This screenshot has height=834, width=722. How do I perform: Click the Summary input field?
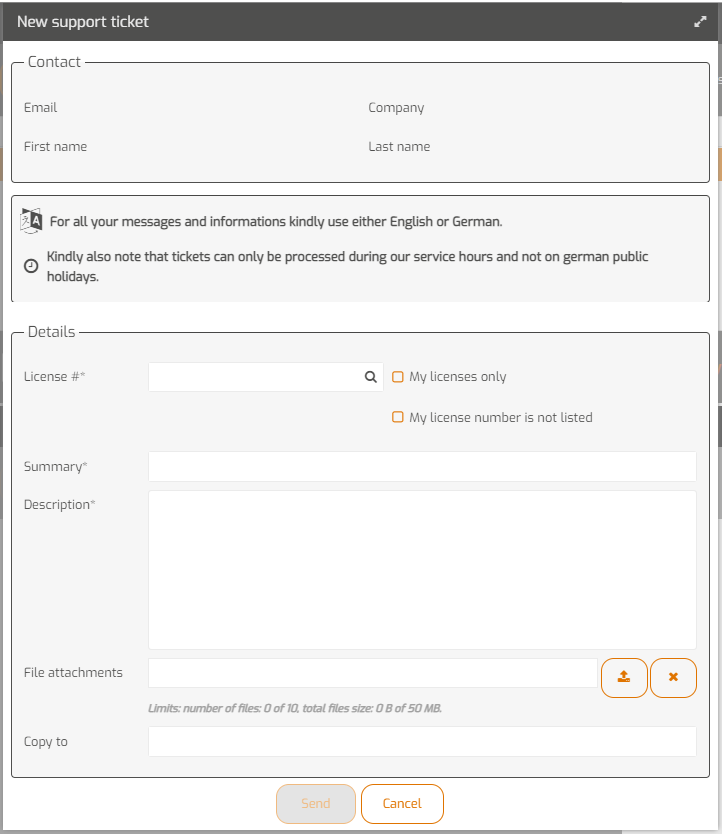tap(422, 466)
